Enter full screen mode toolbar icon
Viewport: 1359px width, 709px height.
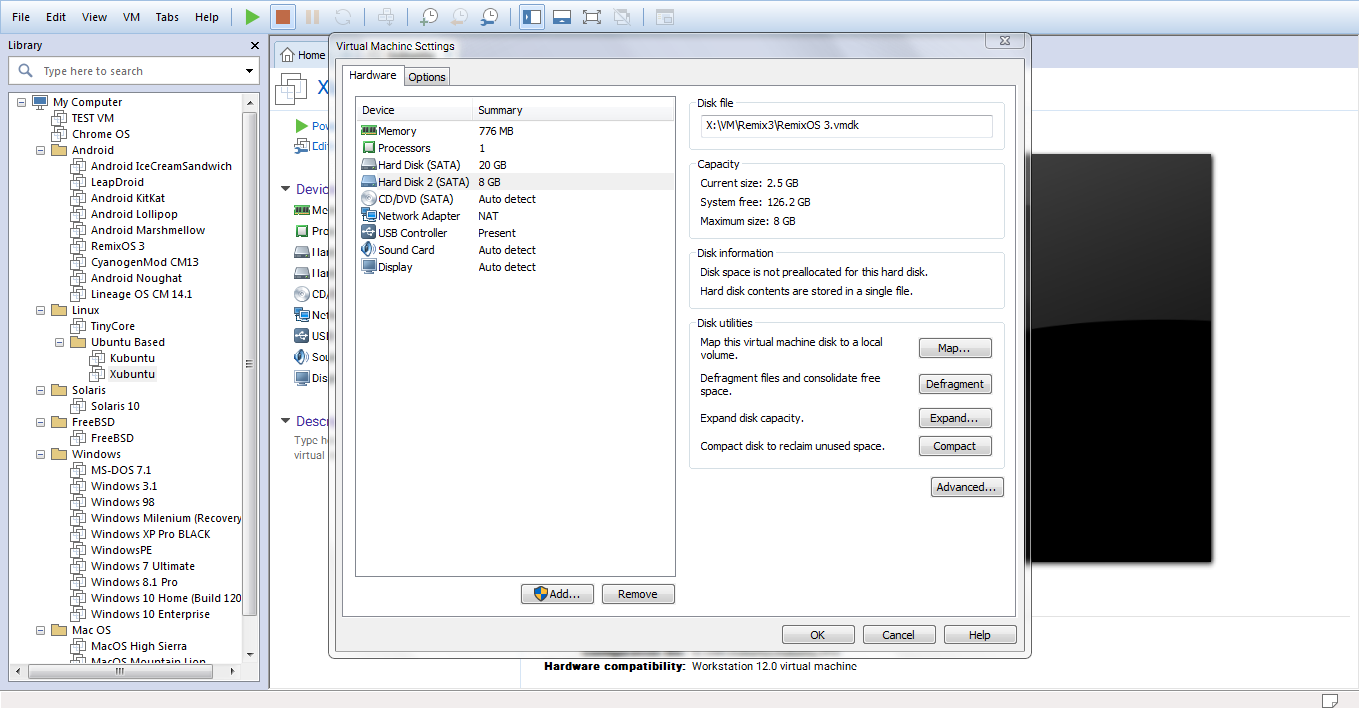591,17
